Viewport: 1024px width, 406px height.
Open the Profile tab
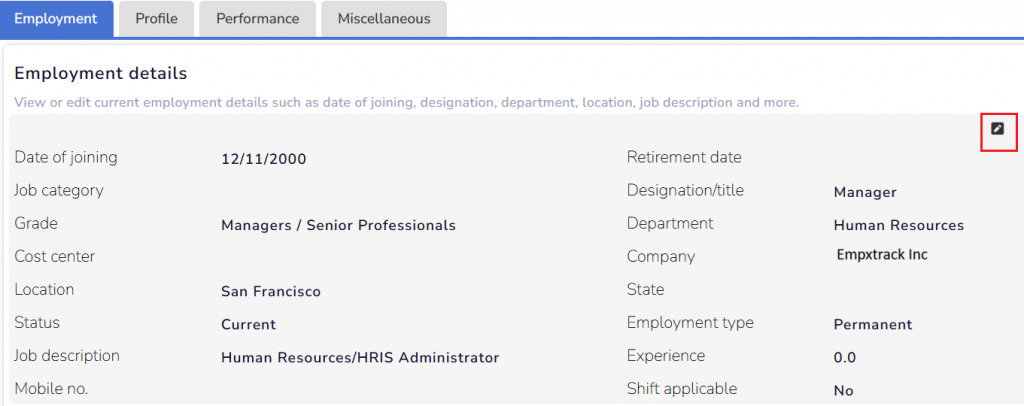point(156,19)
